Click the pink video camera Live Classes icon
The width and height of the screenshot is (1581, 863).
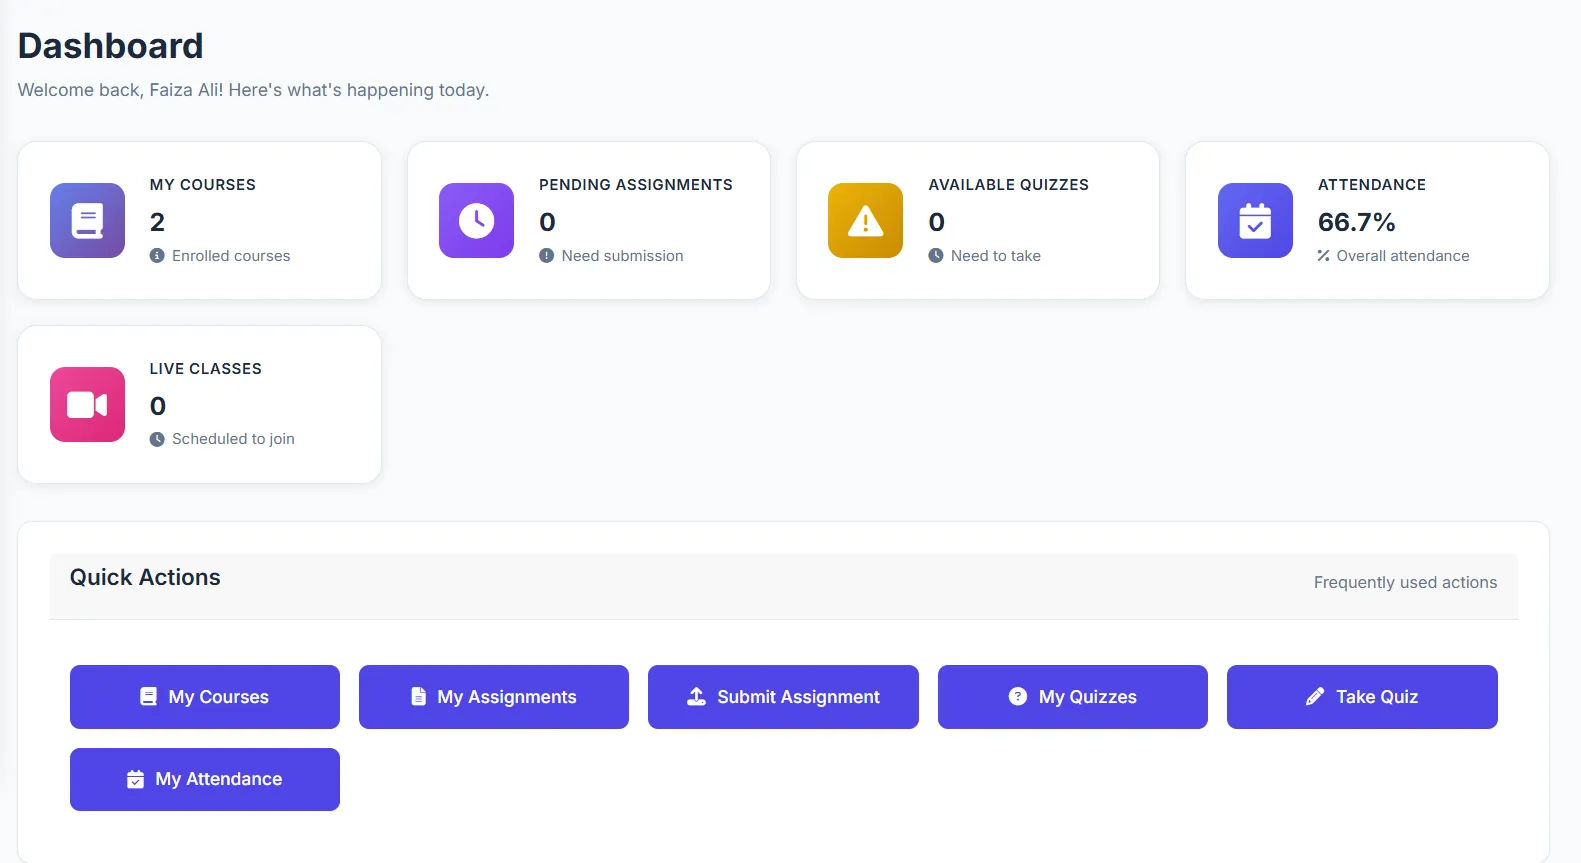(87, 404)
